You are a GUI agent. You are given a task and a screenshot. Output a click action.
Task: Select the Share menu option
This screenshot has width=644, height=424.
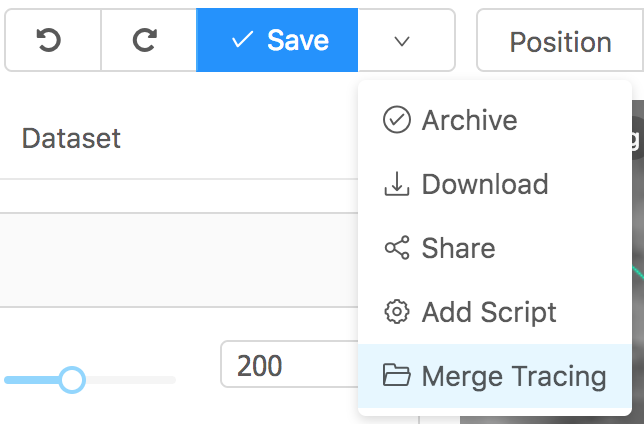pos(494,248)
